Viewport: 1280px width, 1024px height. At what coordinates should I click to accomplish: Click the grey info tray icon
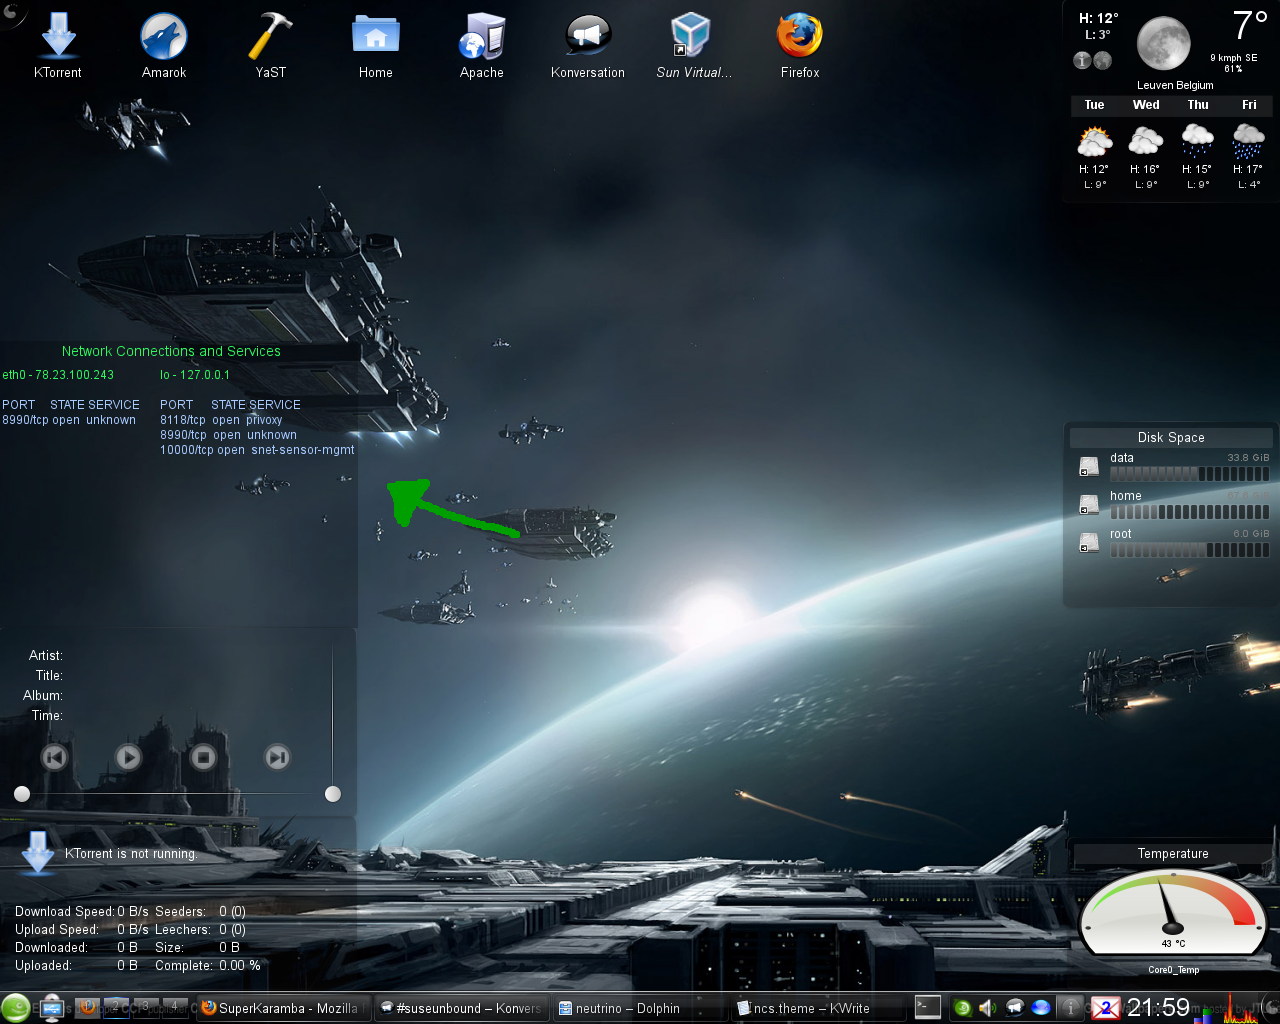[1070, 1008]
